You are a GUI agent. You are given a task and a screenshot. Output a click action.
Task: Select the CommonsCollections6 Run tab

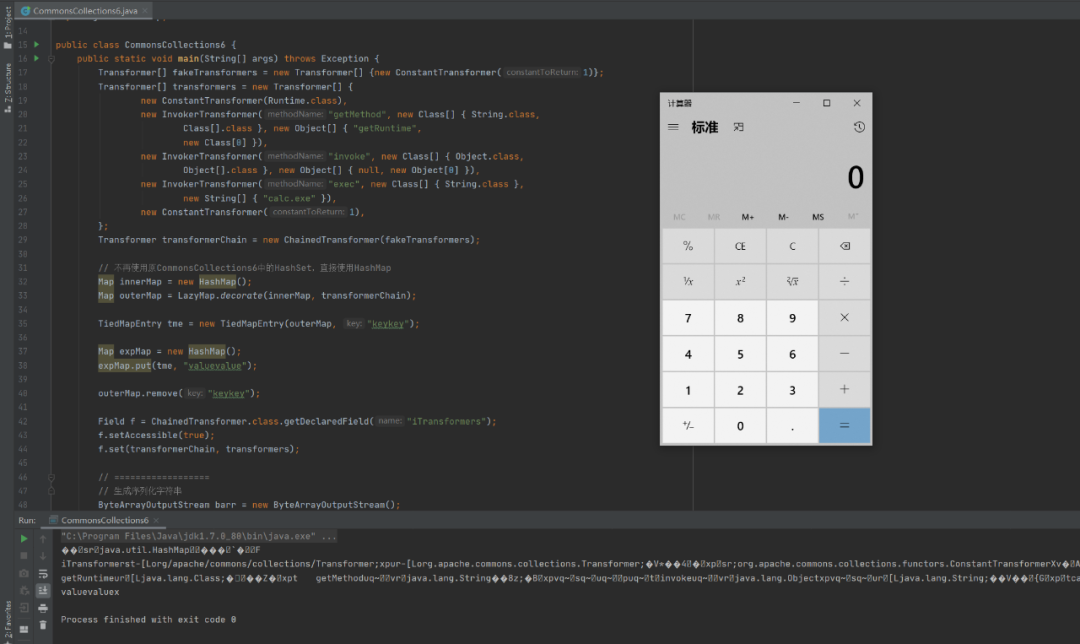(x=104, y=520)
